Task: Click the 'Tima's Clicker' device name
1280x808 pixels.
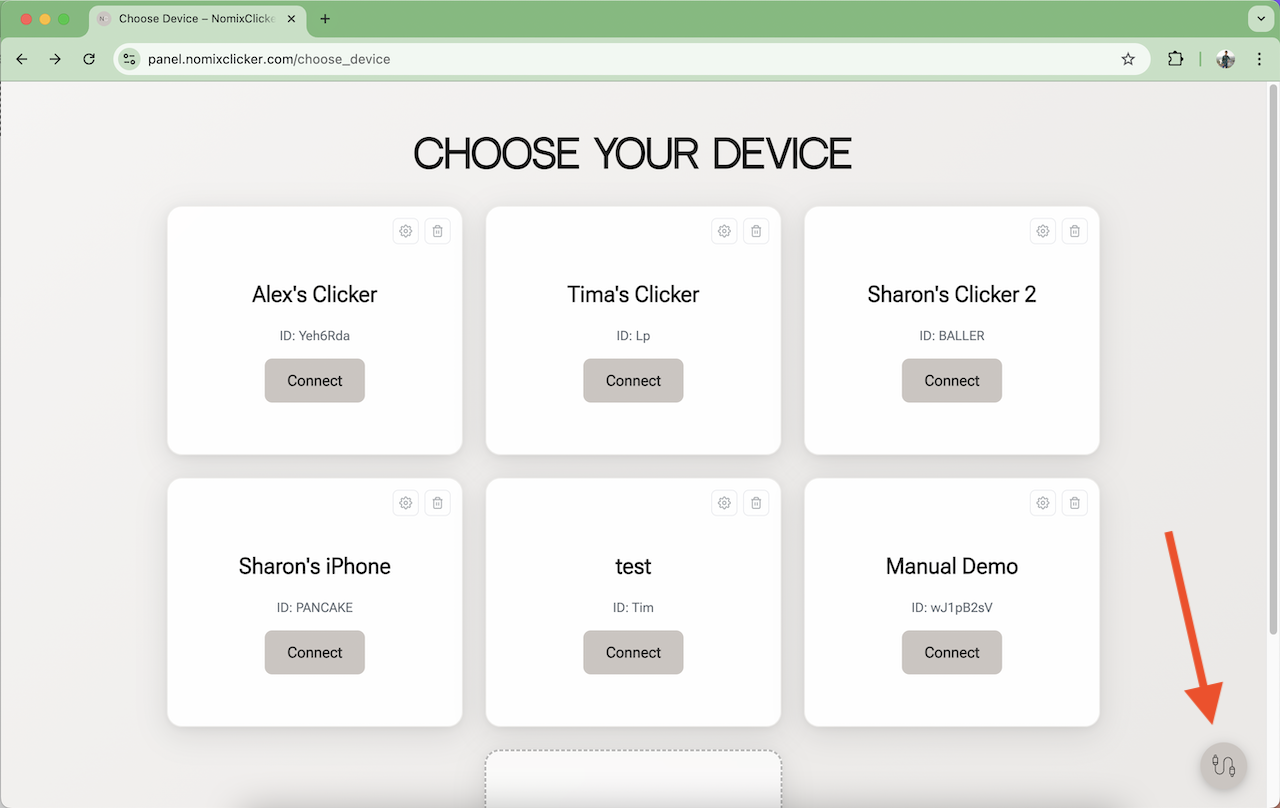Action: (x=633, y=294)
